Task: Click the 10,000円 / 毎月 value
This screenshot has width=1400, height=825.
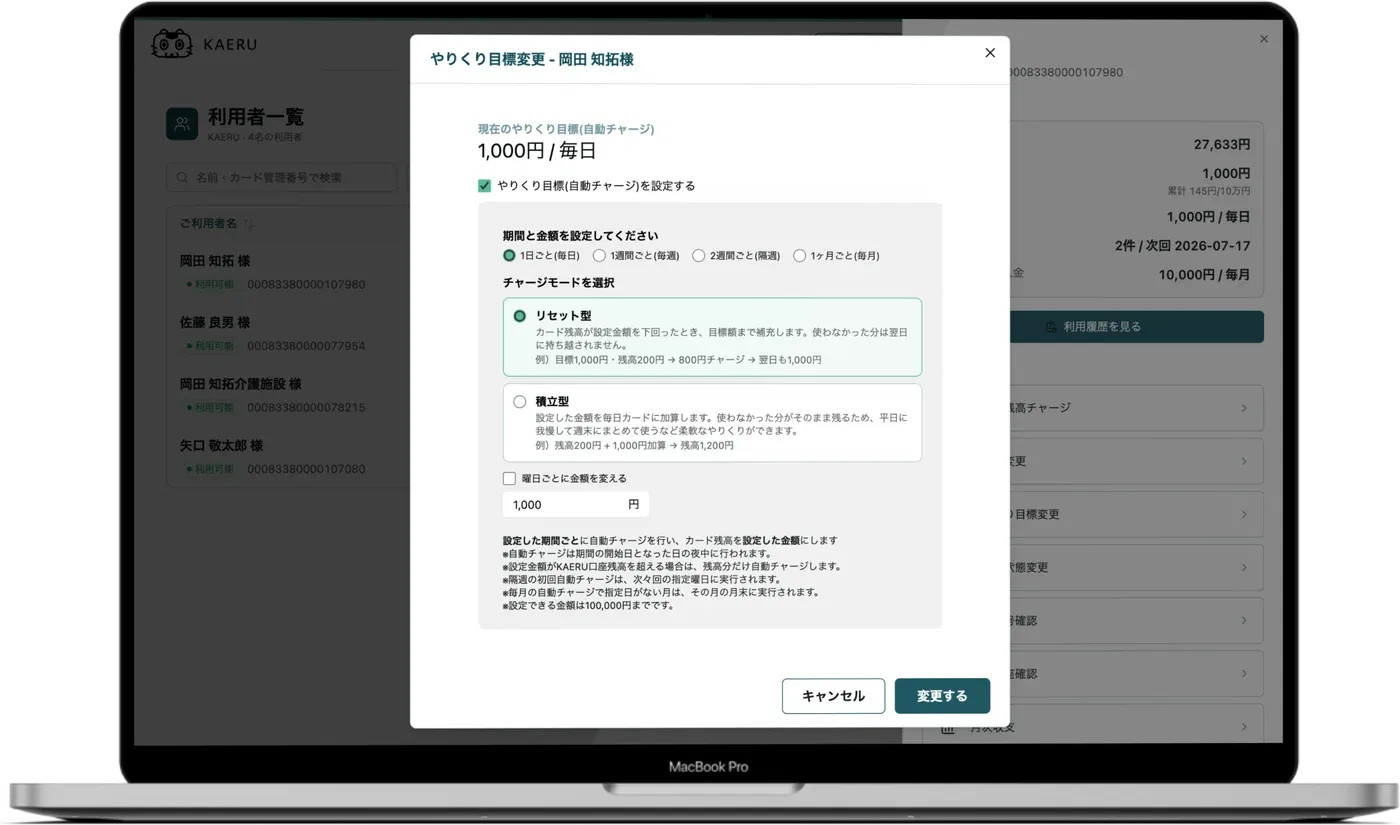Action: pyautogui.click(x=1205, y=274)
